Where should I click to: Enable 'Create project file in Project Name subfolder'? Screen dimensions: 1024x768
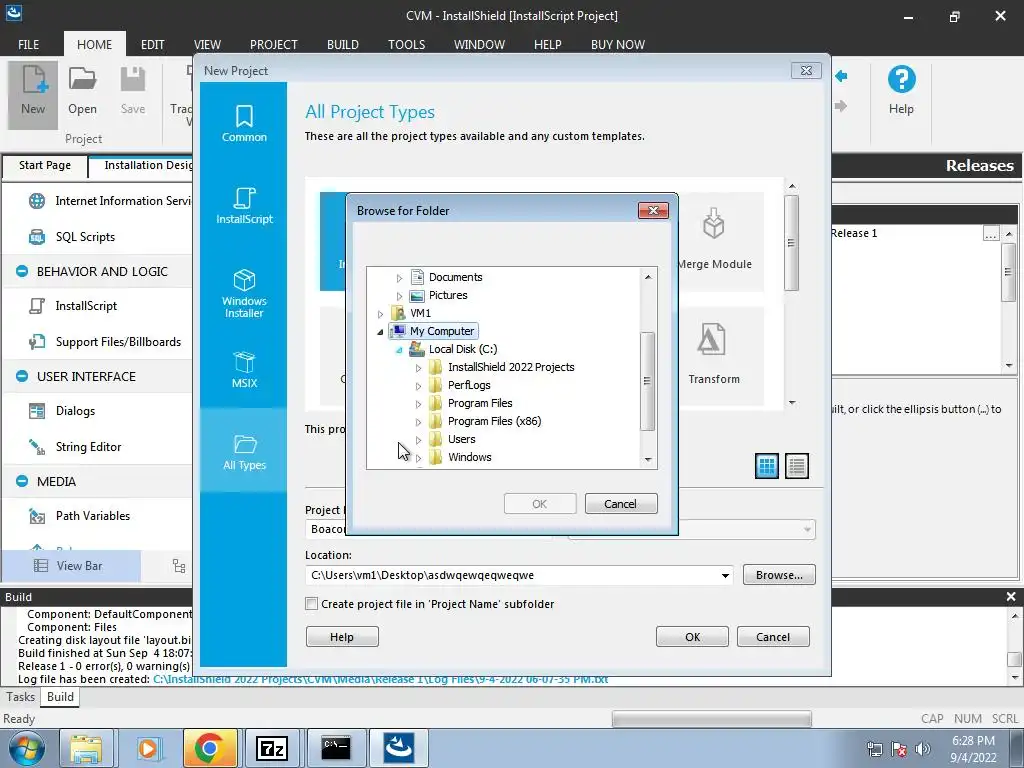[x=312, y=604]
